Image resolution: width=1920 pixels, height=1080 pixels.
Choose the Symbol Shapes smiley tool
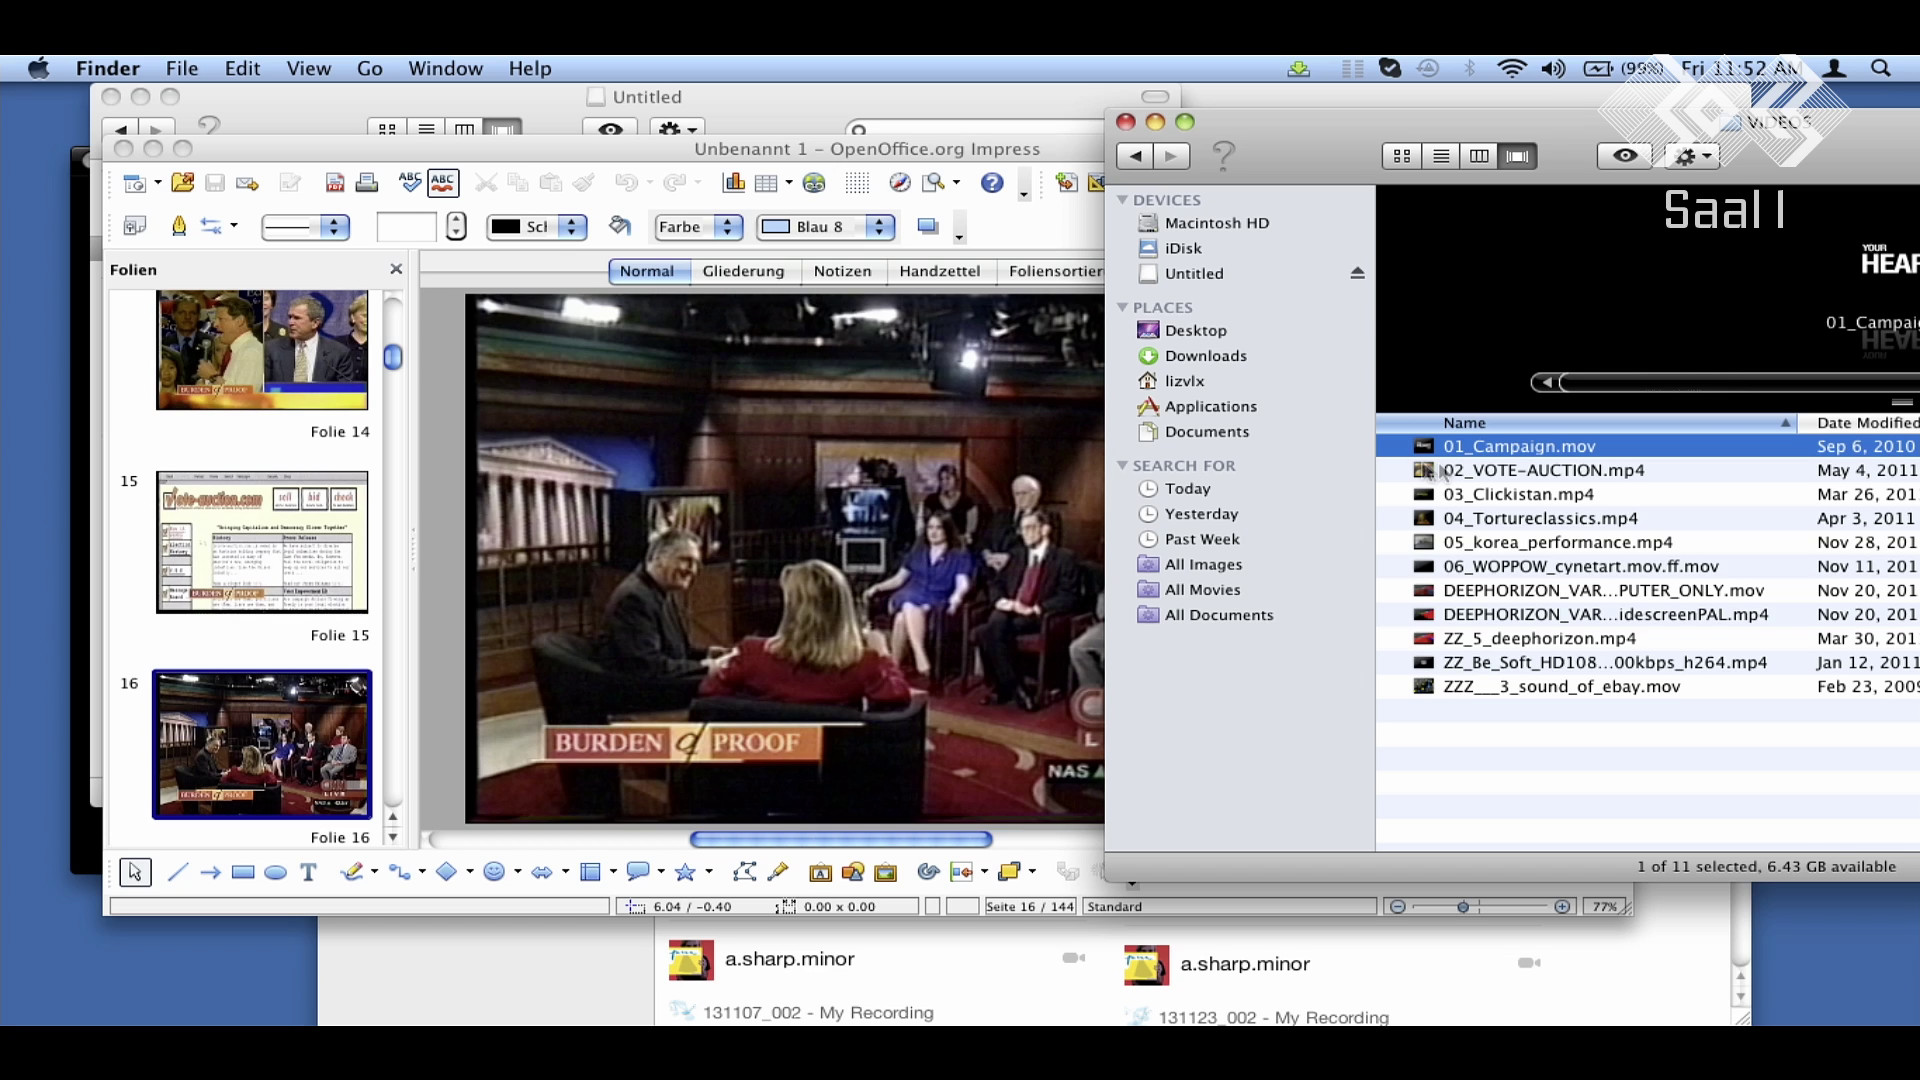pos(493,872)
